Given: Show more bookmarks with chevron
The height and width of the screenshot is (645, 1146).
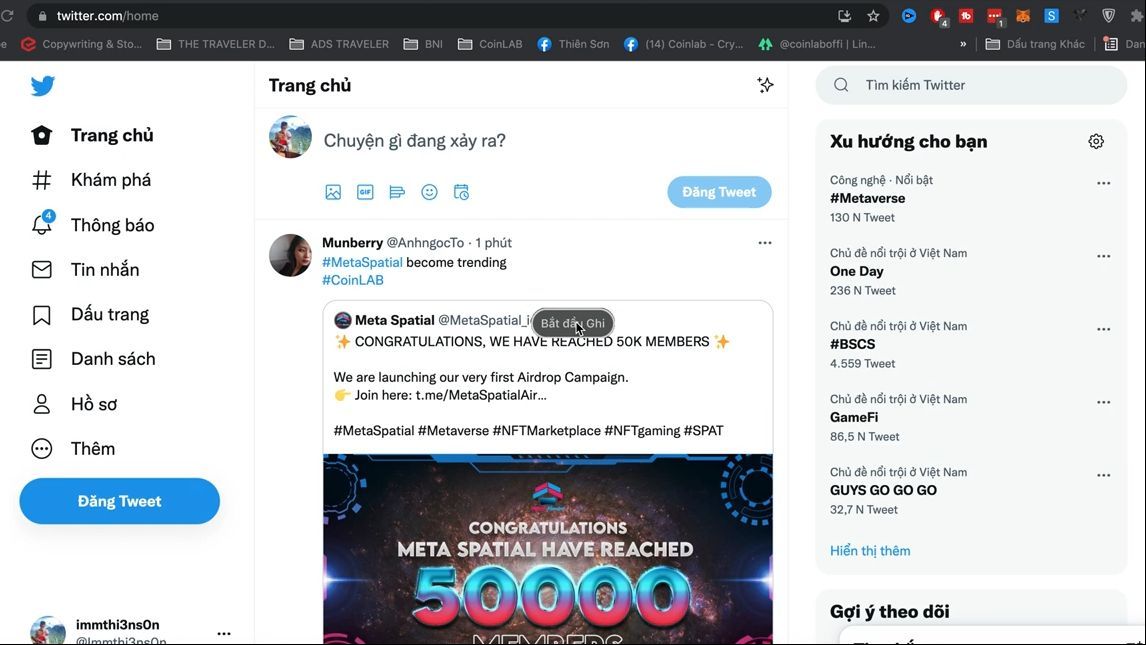Looking at the screenshot, I should point(963,44).
